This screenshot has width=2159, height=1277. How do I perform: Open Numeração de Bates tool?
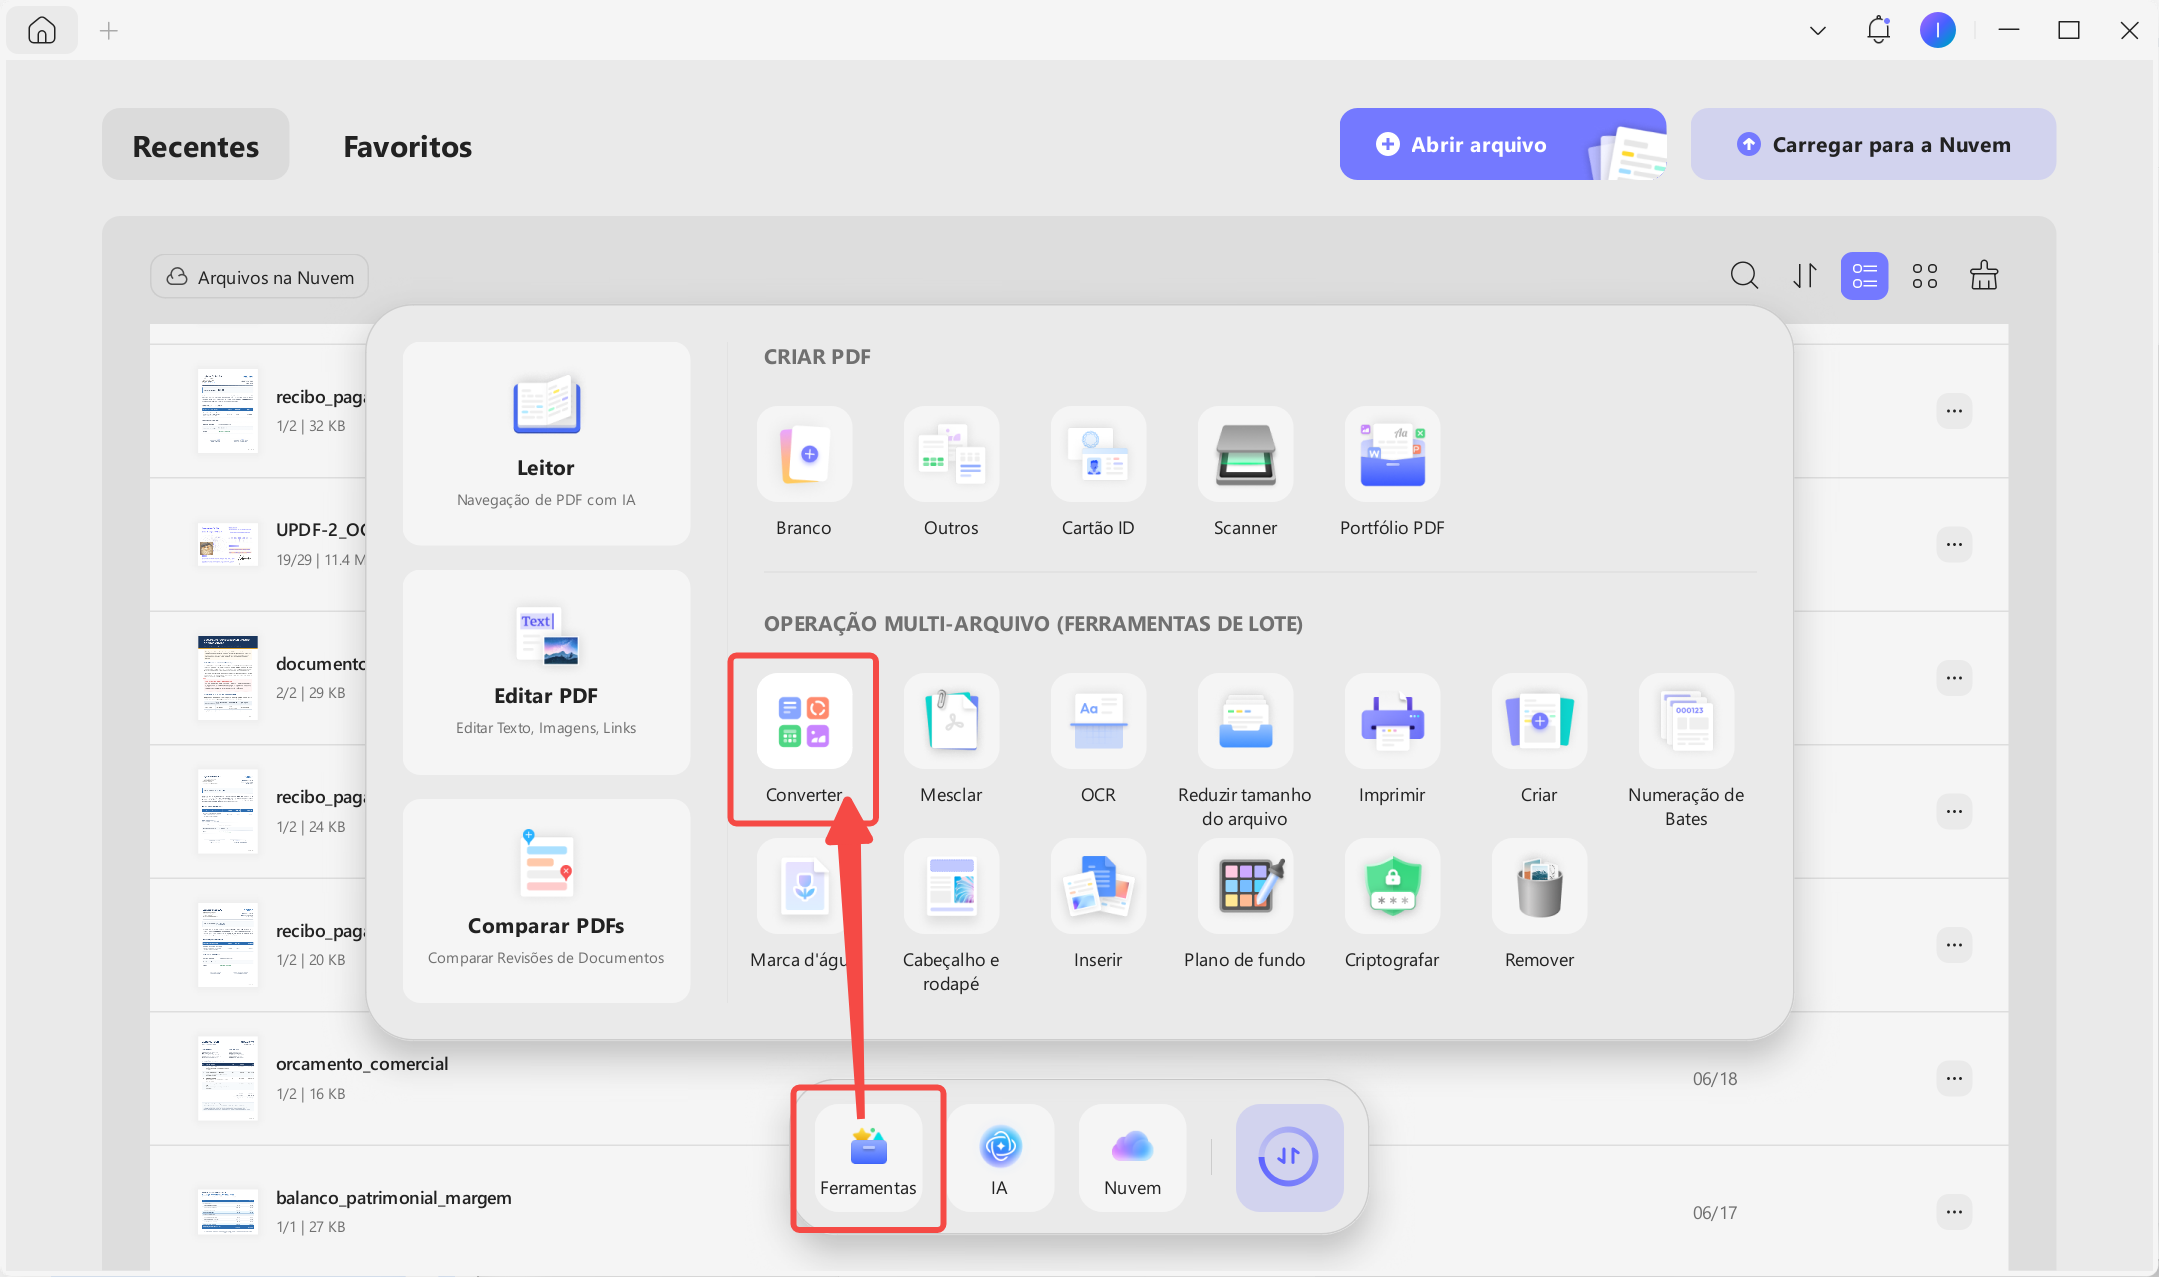pos(1686,721)
